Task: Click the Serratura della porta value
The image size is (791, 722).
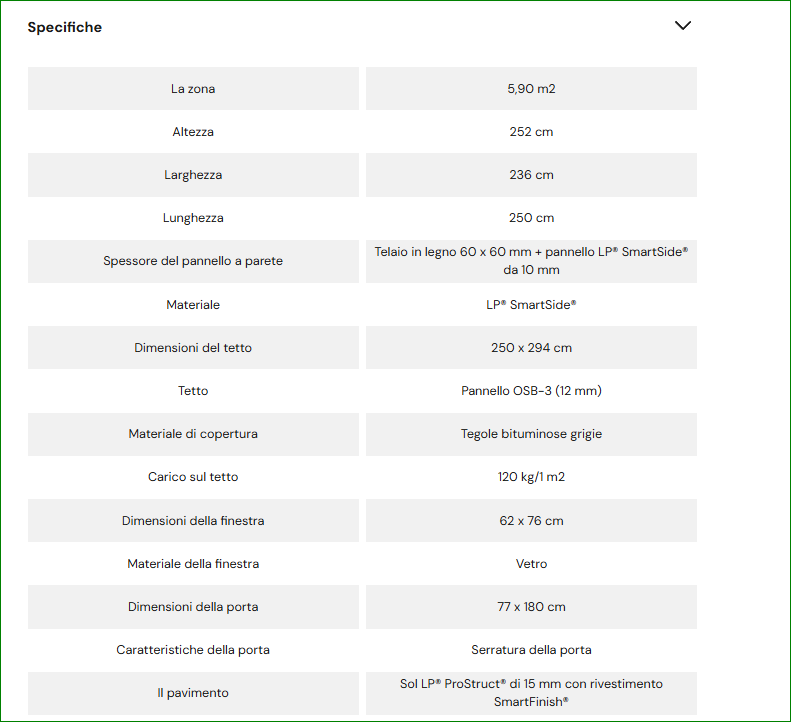Action: [x=531, y=650]
